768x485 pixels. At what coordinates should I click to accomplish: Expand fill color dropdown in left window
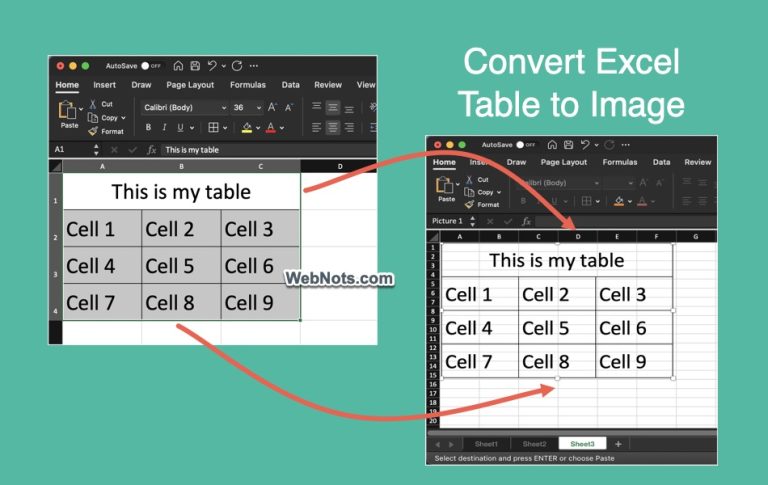(258, 128)
